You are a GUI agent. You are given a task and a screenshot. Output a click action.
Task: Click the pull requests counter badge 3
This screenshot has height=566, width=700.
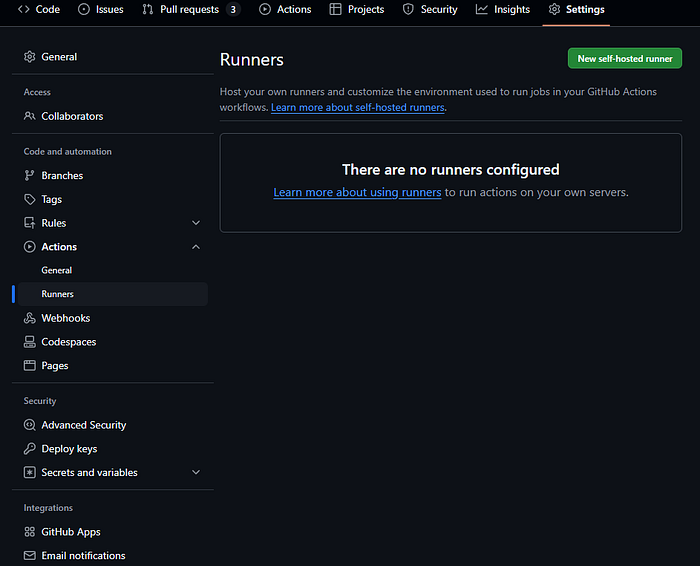[x=233, y=9]
